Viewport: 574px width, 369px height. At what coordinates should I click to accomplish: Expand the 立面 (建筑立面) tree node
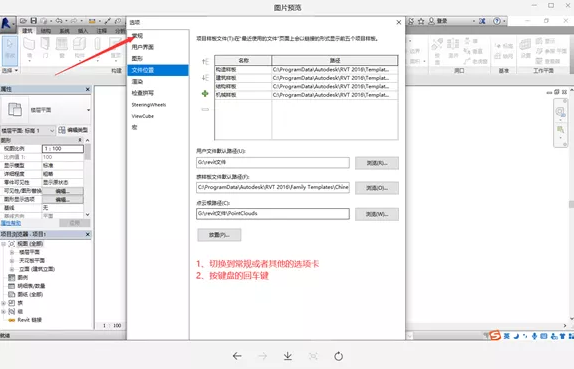12,269
